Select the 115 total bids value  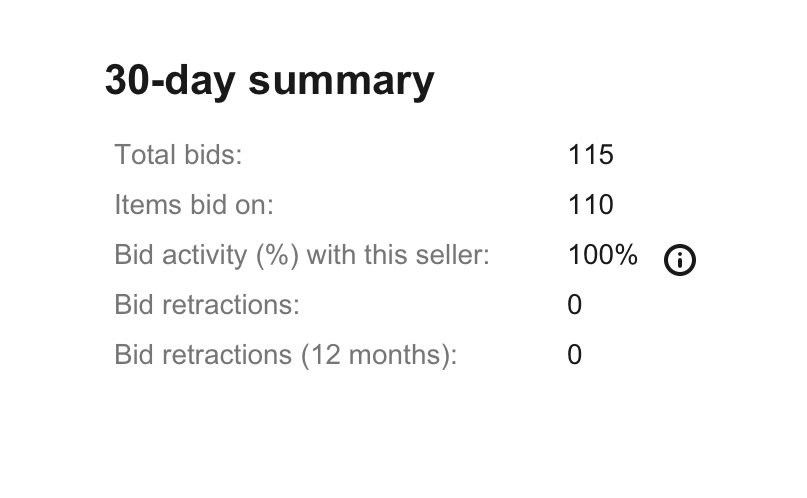click(590, 154)
